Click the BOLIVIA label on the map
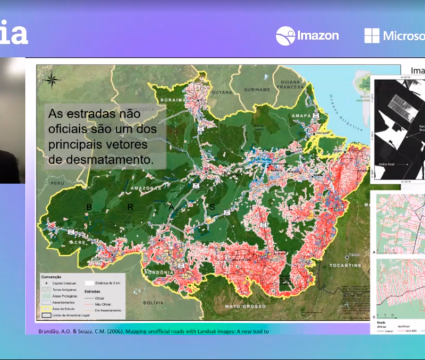The width and height of the screenshot is (425, 360). [153, 303]
